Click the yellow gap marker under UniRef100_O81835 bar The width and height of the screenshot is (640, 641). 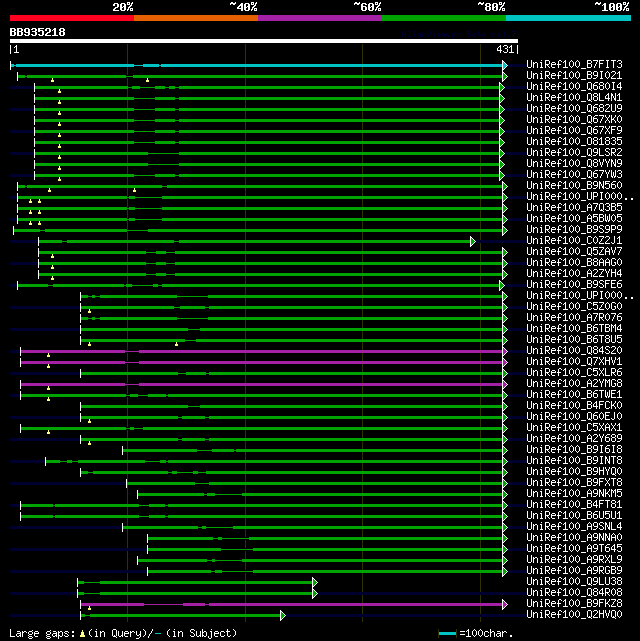click(x=59, y=146)
